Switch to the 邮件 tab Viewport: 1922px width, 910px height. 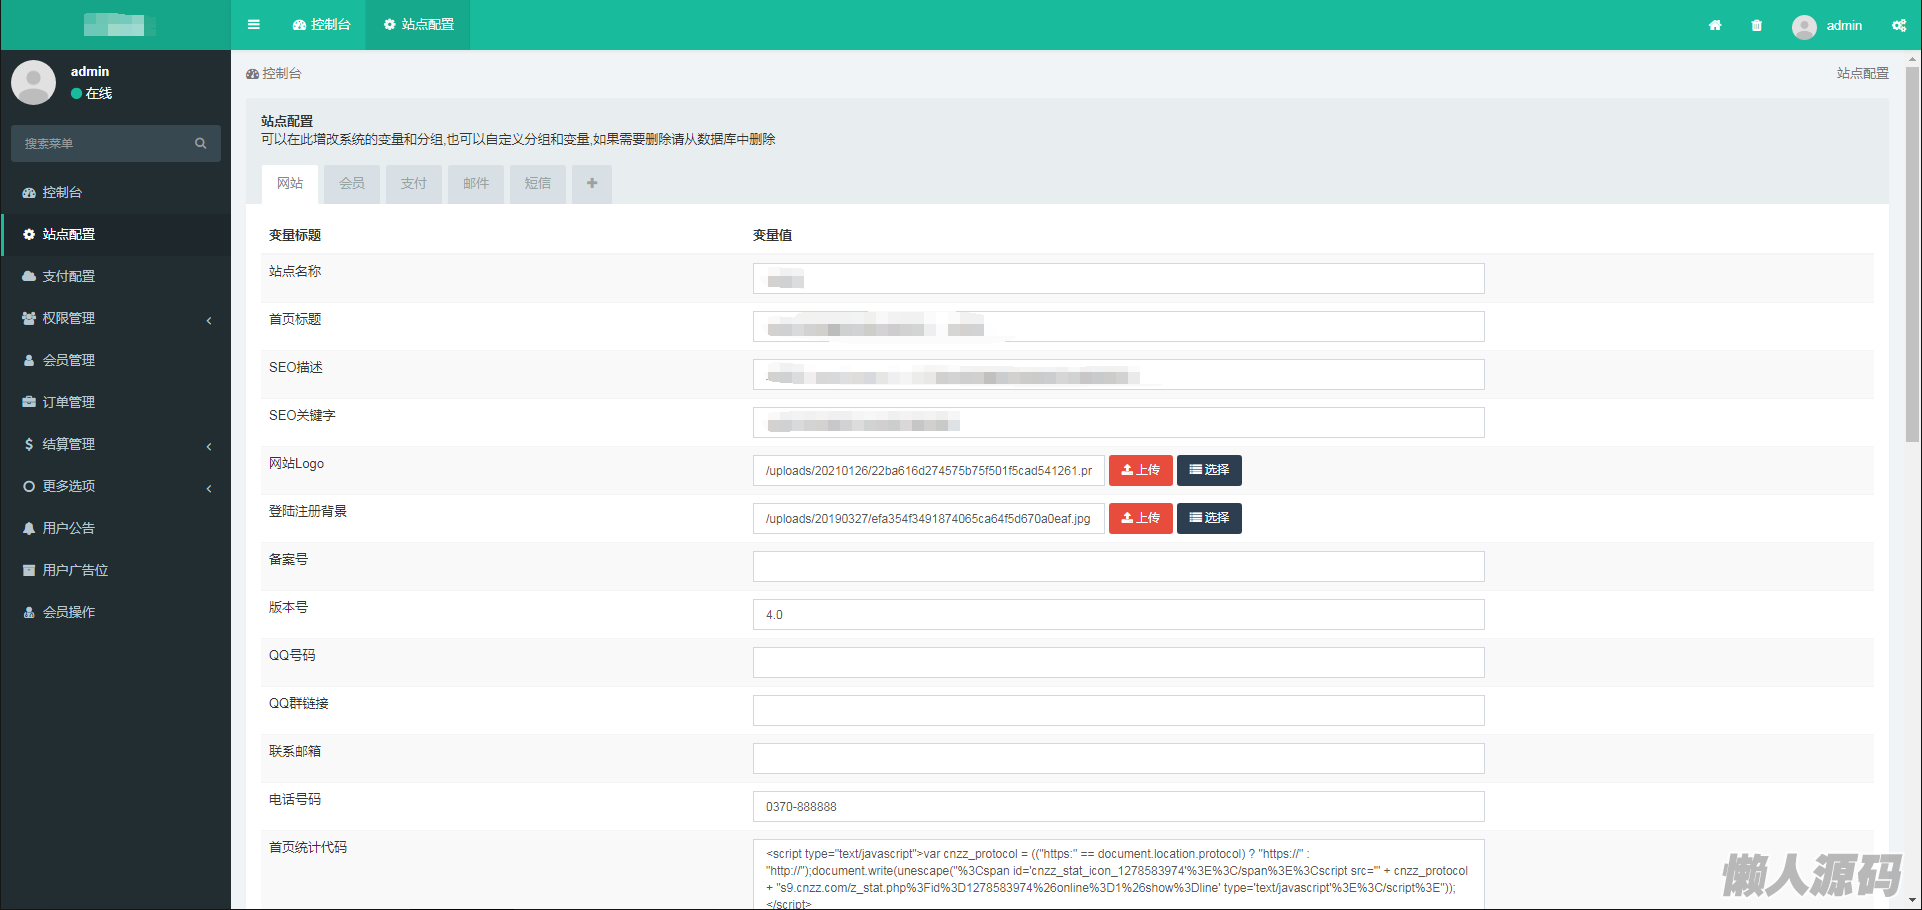click(x=476, y=184)
